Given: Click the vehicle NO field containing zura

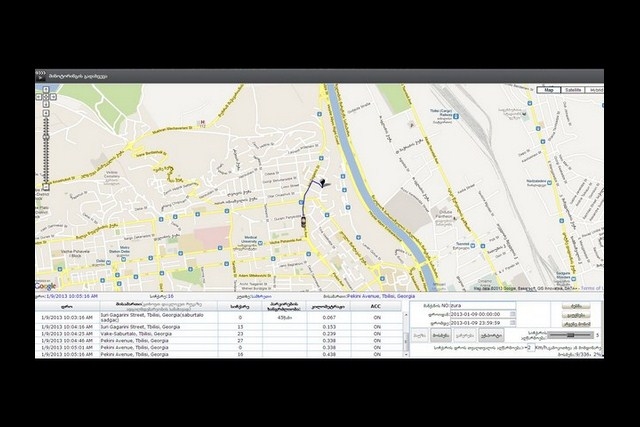Looking at the screenshot, I should click(x=482, y=305).
